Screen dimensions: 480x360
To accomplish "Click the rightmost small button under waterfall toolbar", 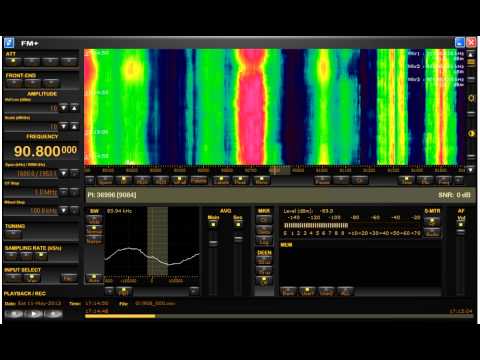I will pos(459,180).
